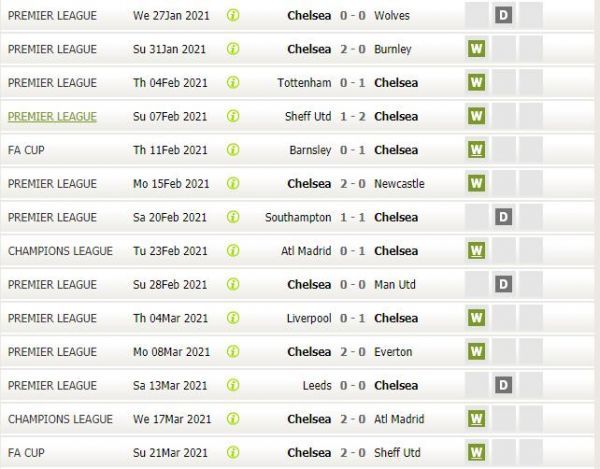Viewport: 600px width, 469px height.
Task: Select the Chelsea 2 - 0 Everton score
Action: [352, 352]
